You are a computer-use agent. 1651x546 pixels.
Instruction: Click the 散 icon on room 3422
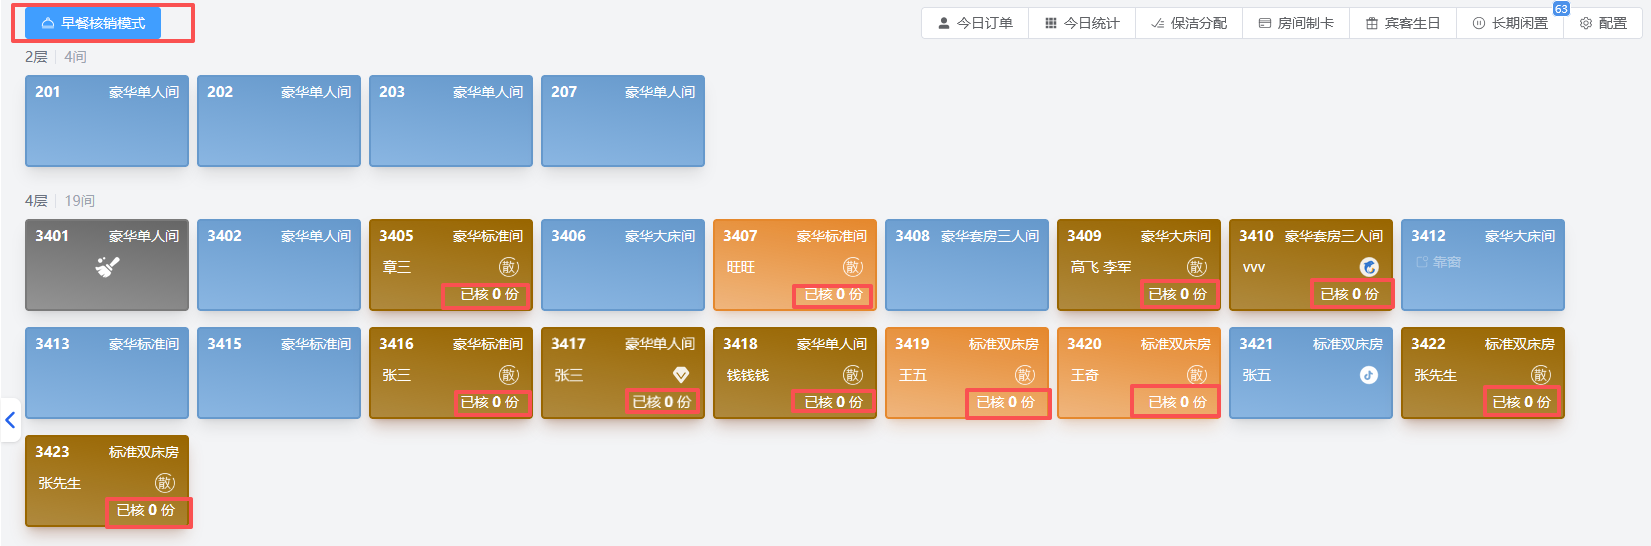tap(1541, 375)
